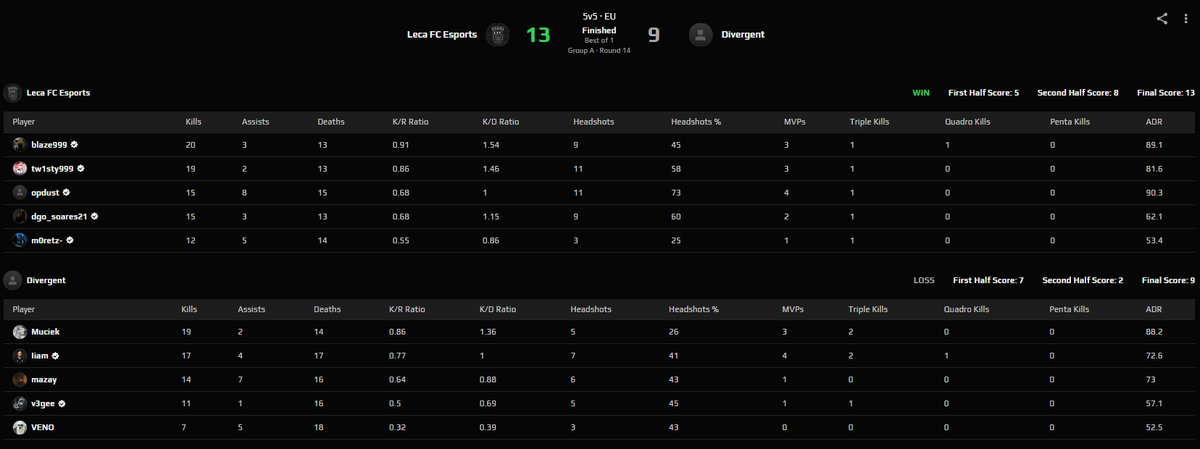This screenshot has width=1200, height=449.
Task: Click Divergent team name in header
Action: [x=743, y=35]
